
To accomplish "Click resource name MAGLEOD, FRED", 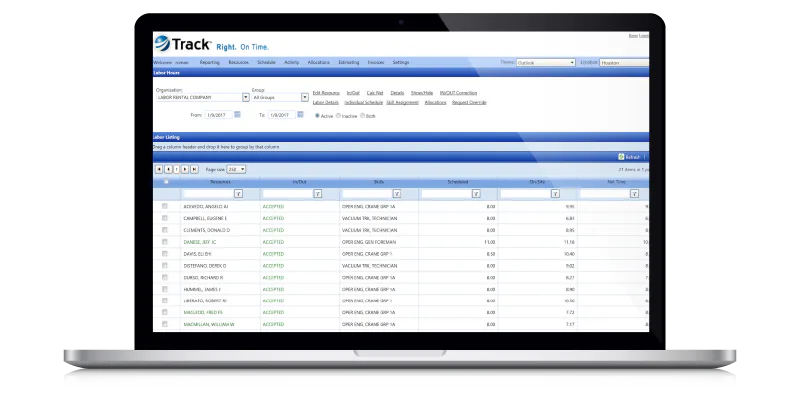I will click(203, 312).
